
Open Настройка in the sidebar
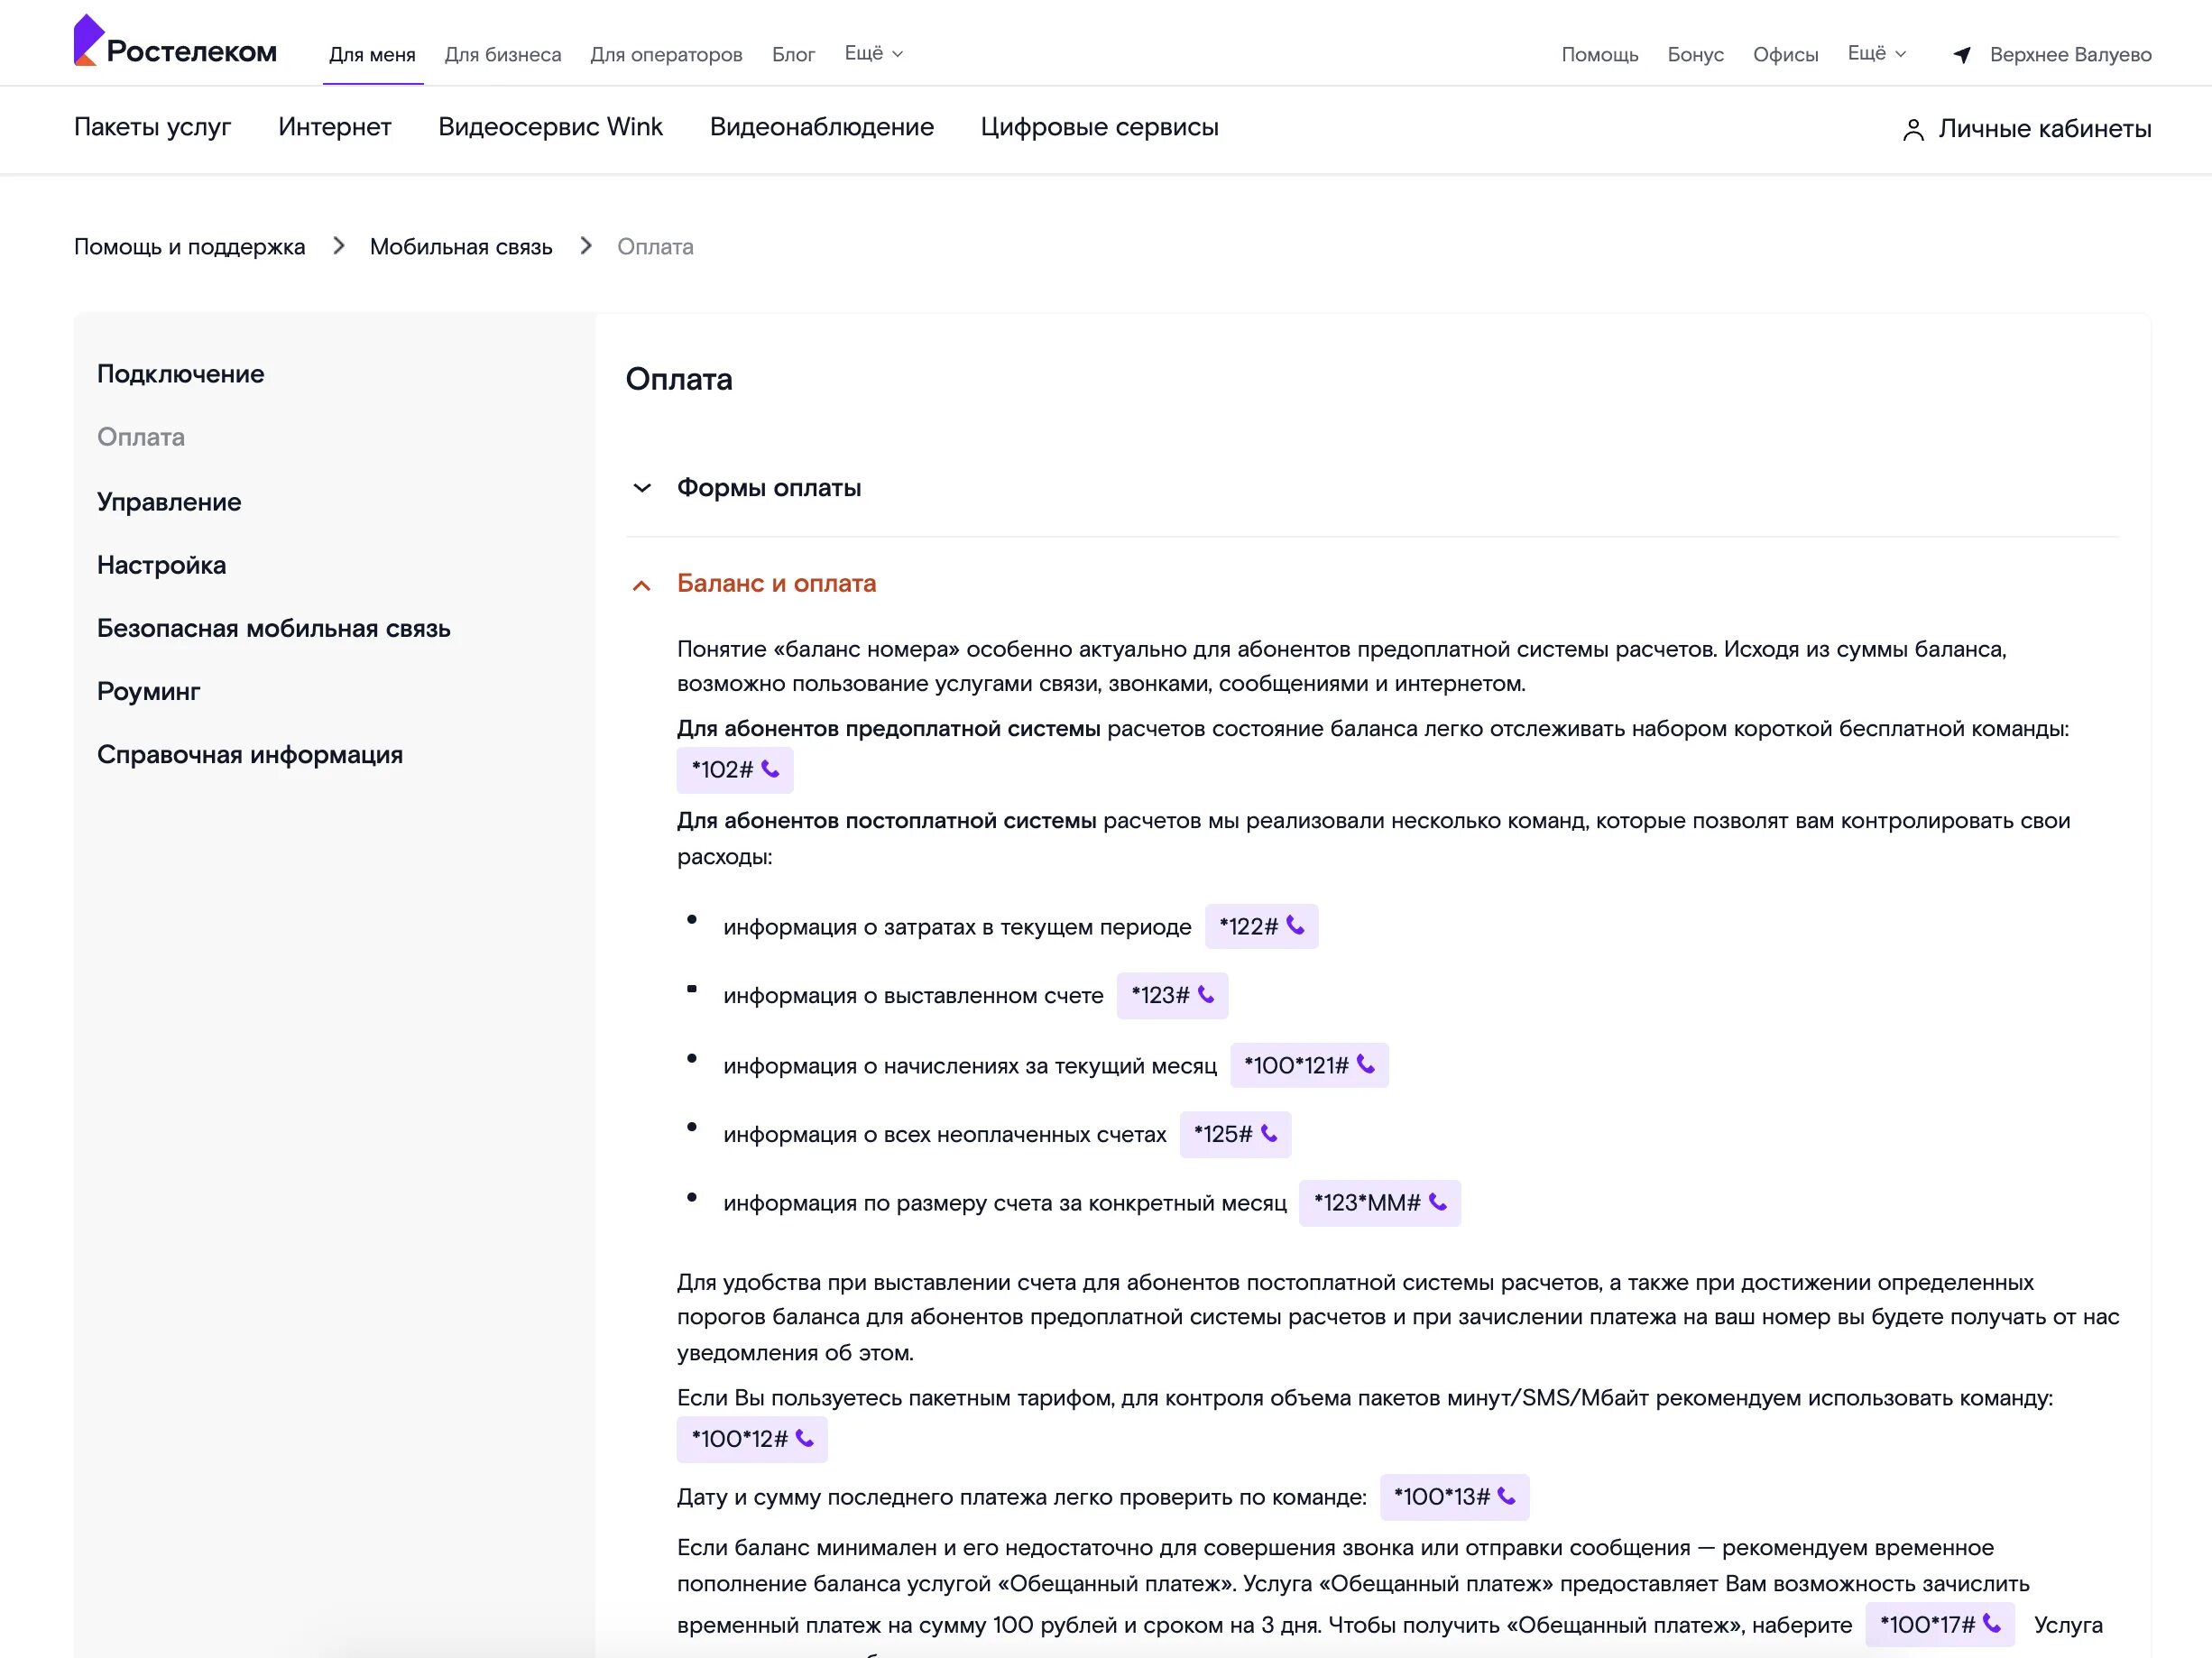(x=161, y=565)
